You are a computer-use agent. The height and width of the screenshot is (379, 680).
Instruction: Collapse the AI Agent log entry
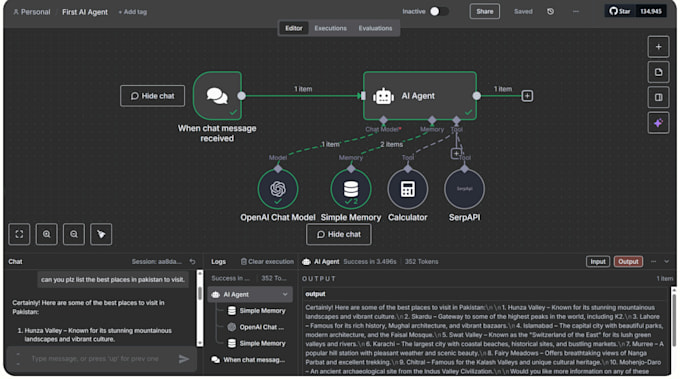(285, 294)
